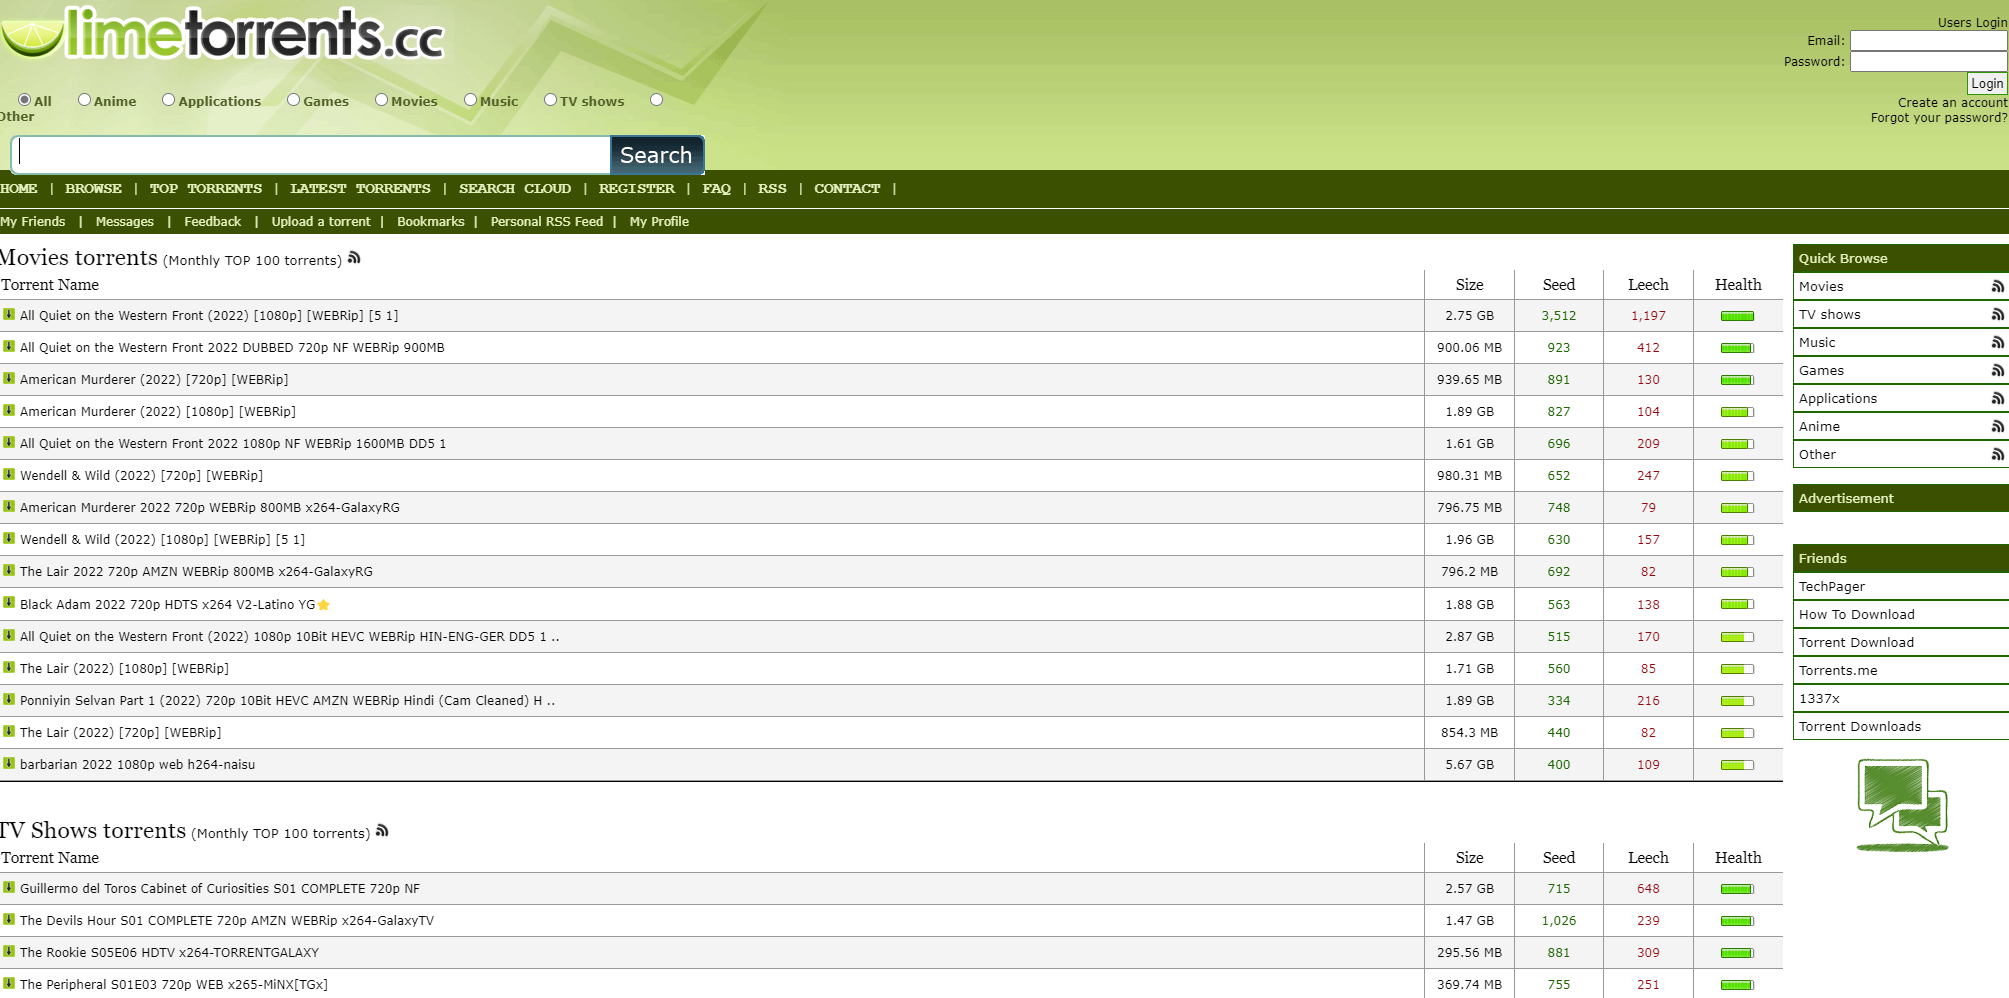
Task: Open Music RSS icon in Quick Browse
Action: [1997, 342]
